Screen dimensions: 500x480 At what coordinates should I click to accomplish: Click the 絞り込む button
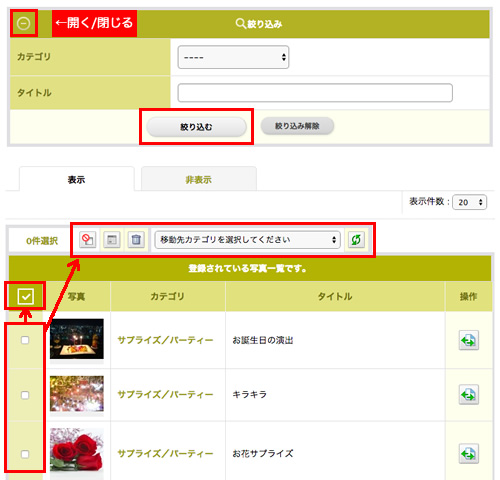tap(196, 127)
